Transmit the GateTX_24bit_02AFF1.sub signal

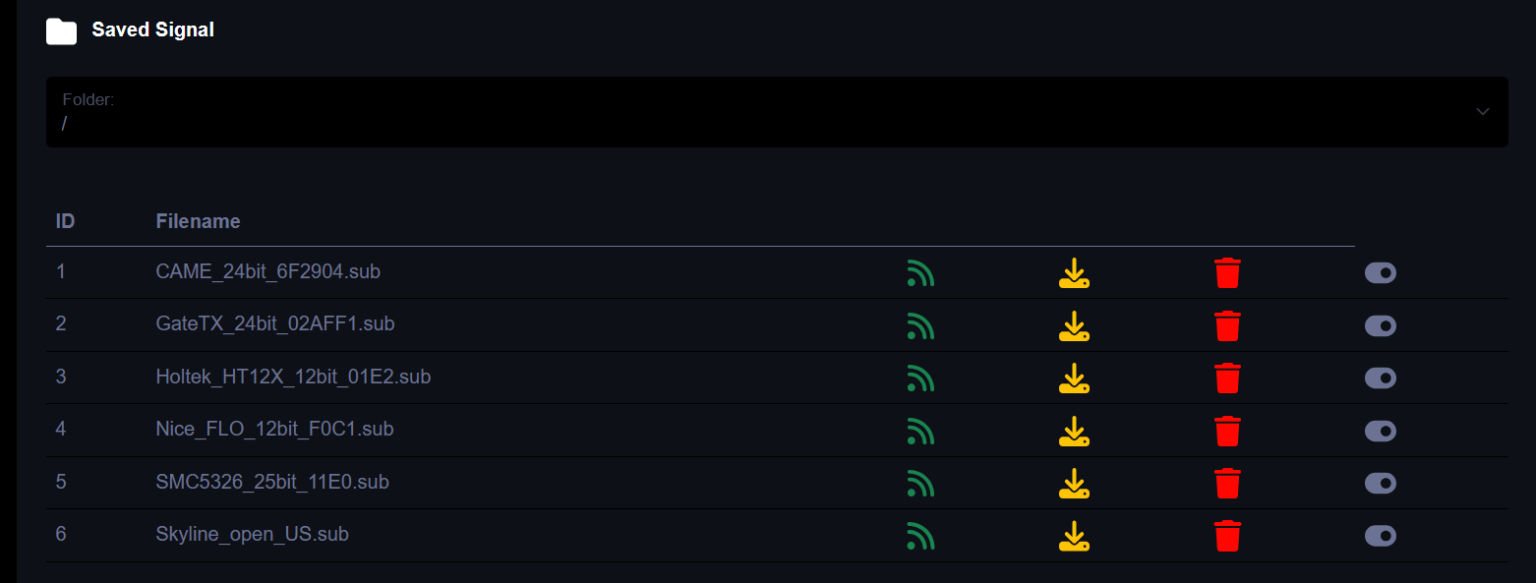tap(920, 326)
